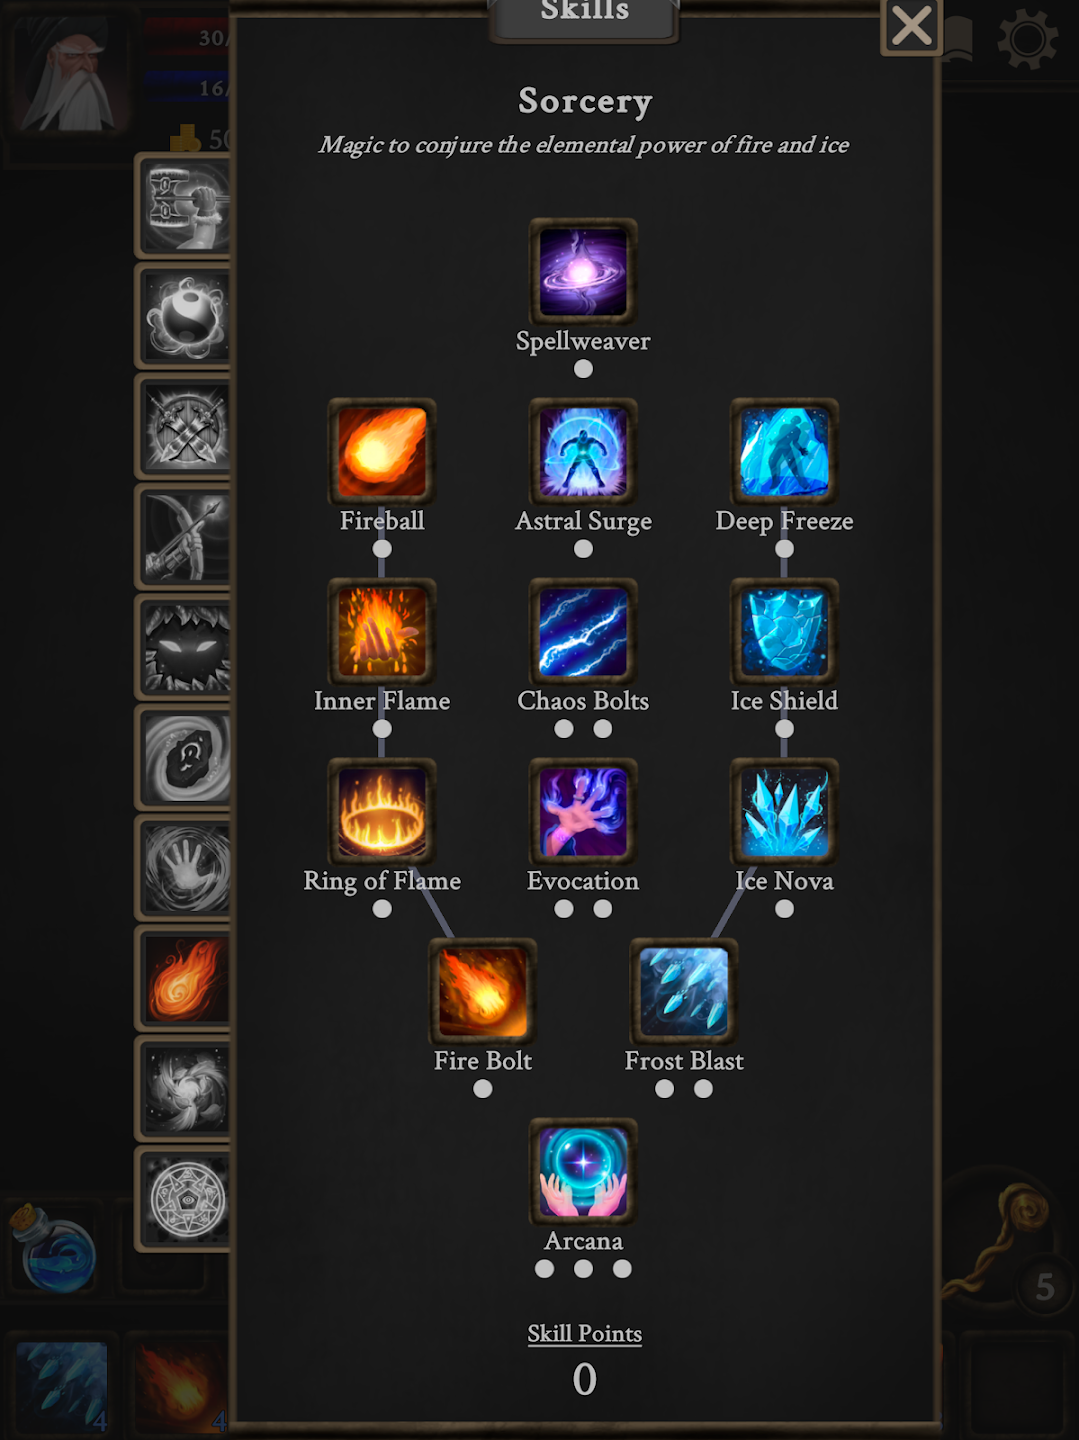Open the Evocation skill icon
Viewport: 1079px width, 1440px height.
click(583, 811)
